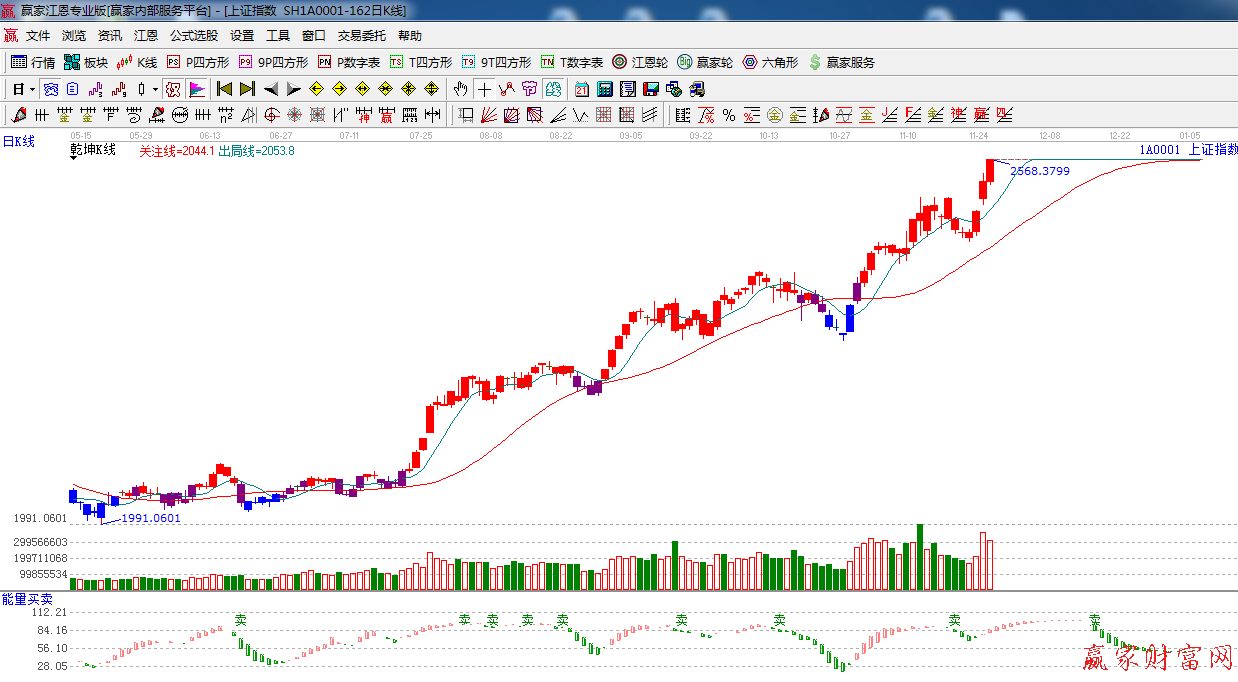Open the 行情 (Quotes) view
Screen dimensions: 1238x682
[32, 62]
